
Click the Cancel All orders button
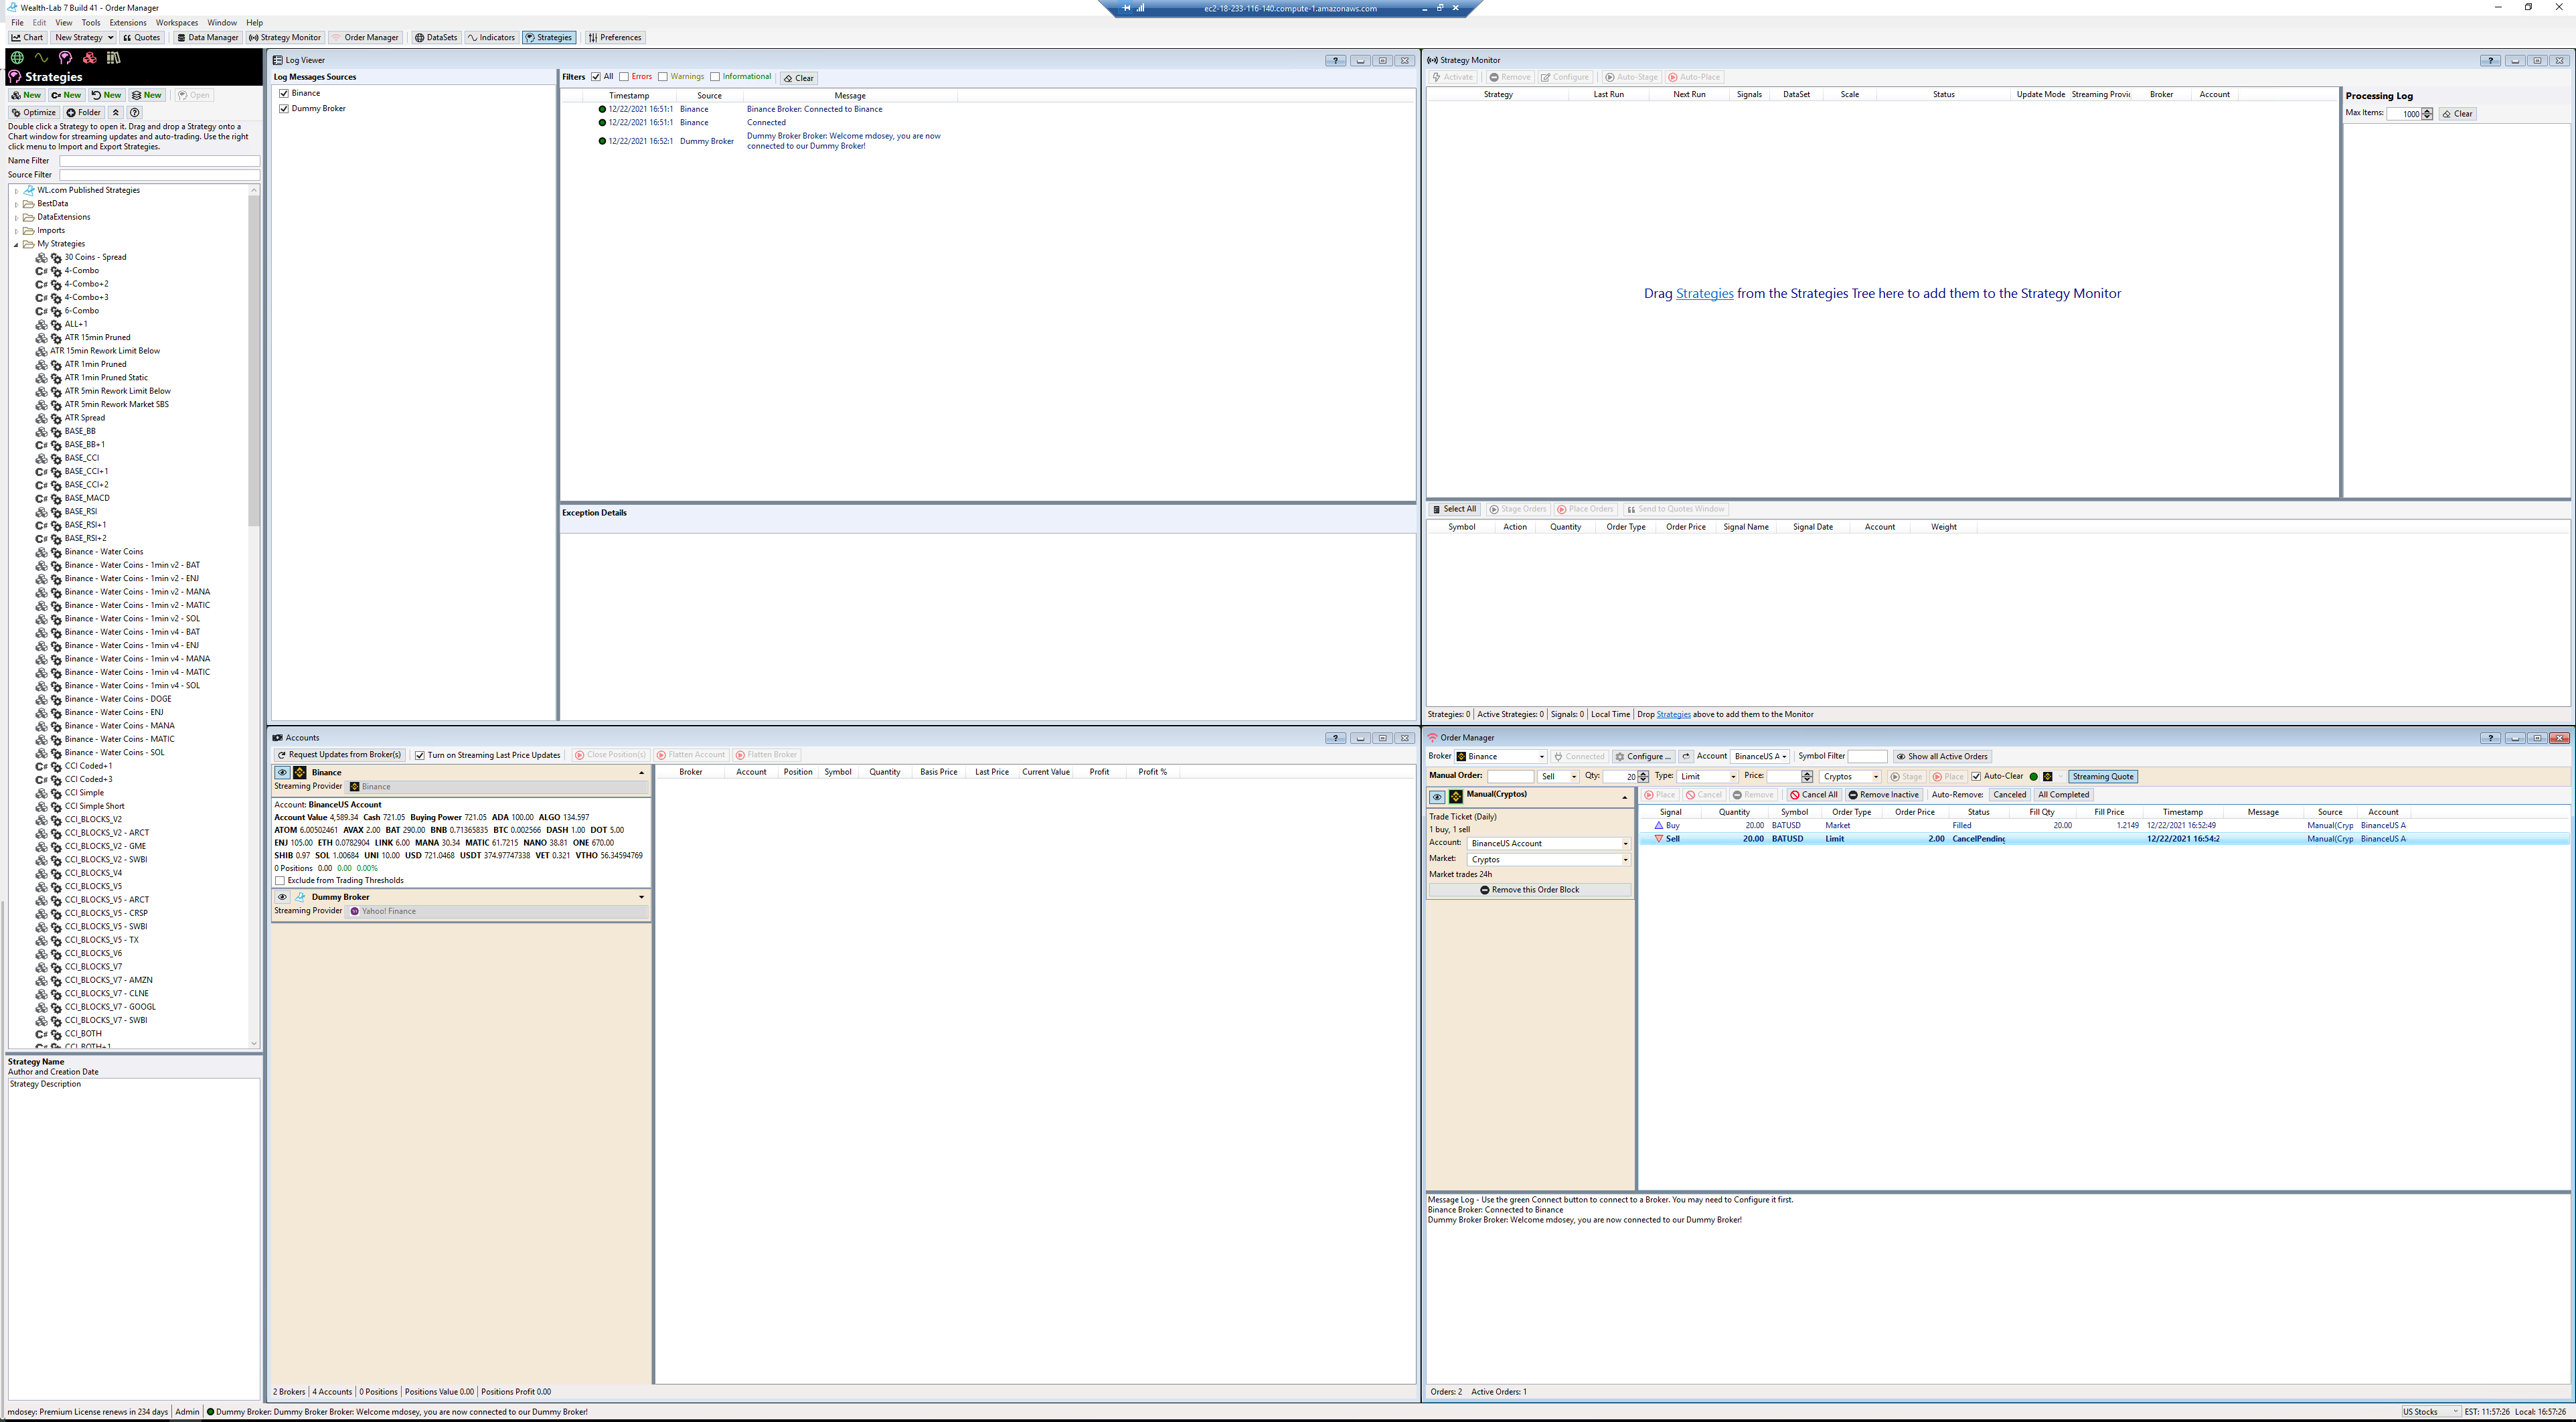pyautogui.click(x=1813, y=795)
